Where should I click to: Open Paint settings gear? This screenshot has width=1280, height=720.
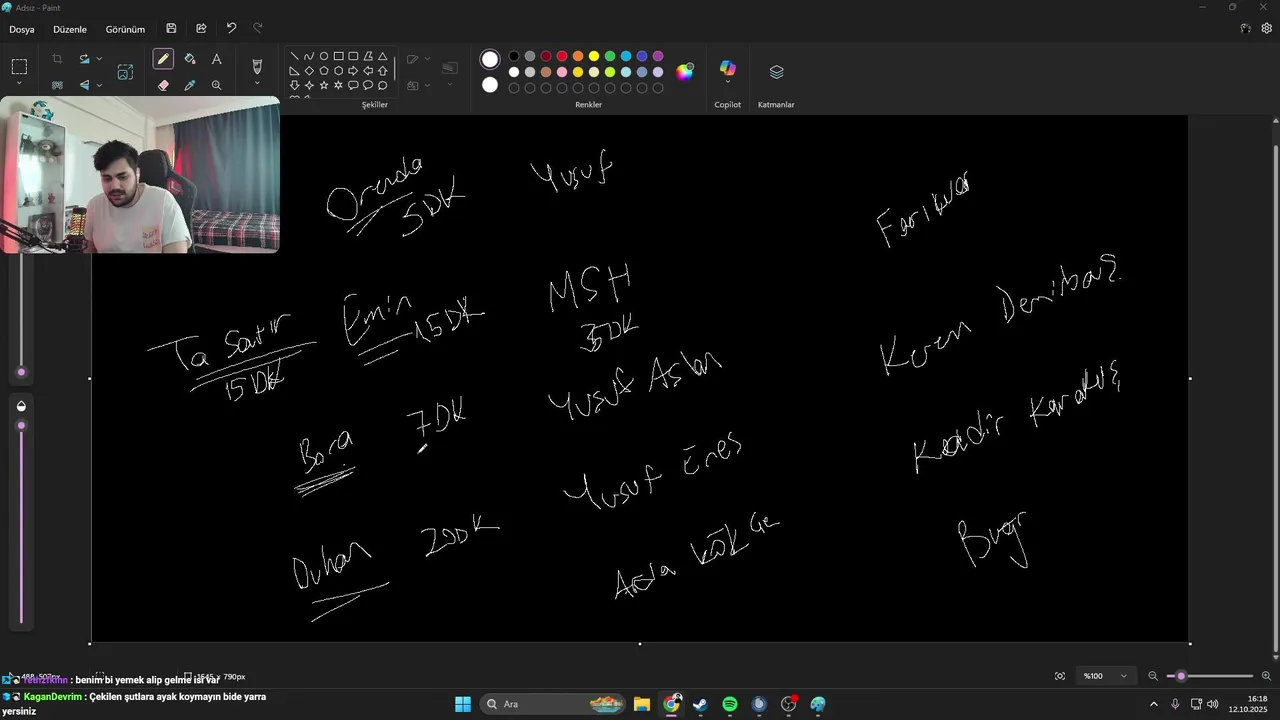pyautogui.click(x=1267, y=29)
